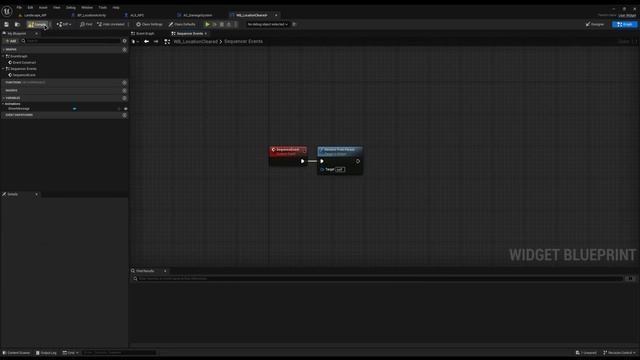
Task: Open the View menu
Action: (x=56, y=7)
